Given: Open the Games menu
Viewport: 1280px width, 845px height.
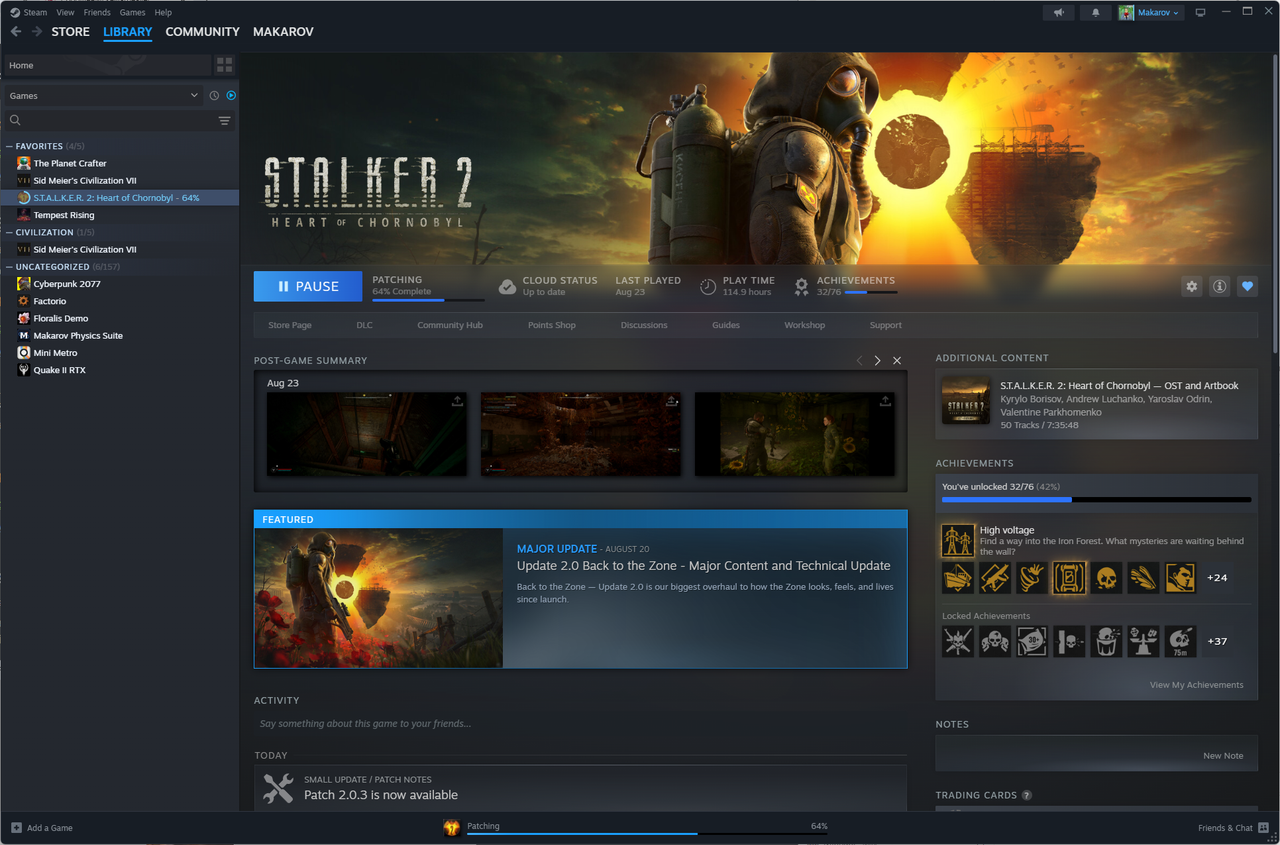Looking at the screenshot, I should click(x=132, y=13).
